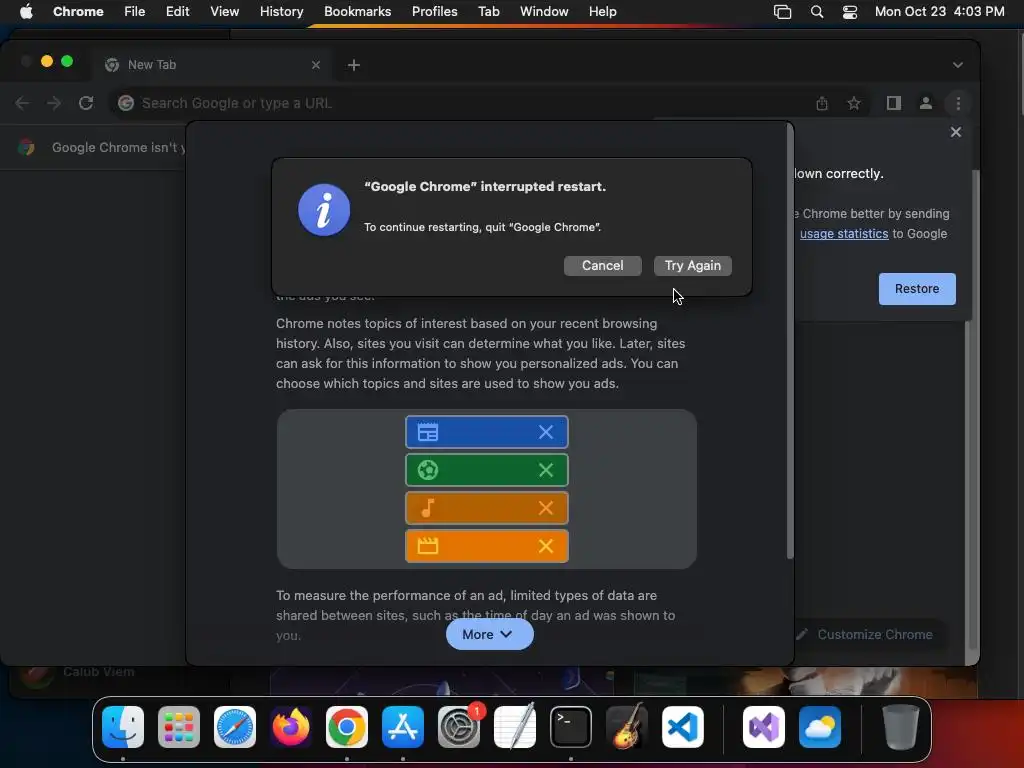
Task: Expand the More button in privacy dialog
Action: (490, 634)
